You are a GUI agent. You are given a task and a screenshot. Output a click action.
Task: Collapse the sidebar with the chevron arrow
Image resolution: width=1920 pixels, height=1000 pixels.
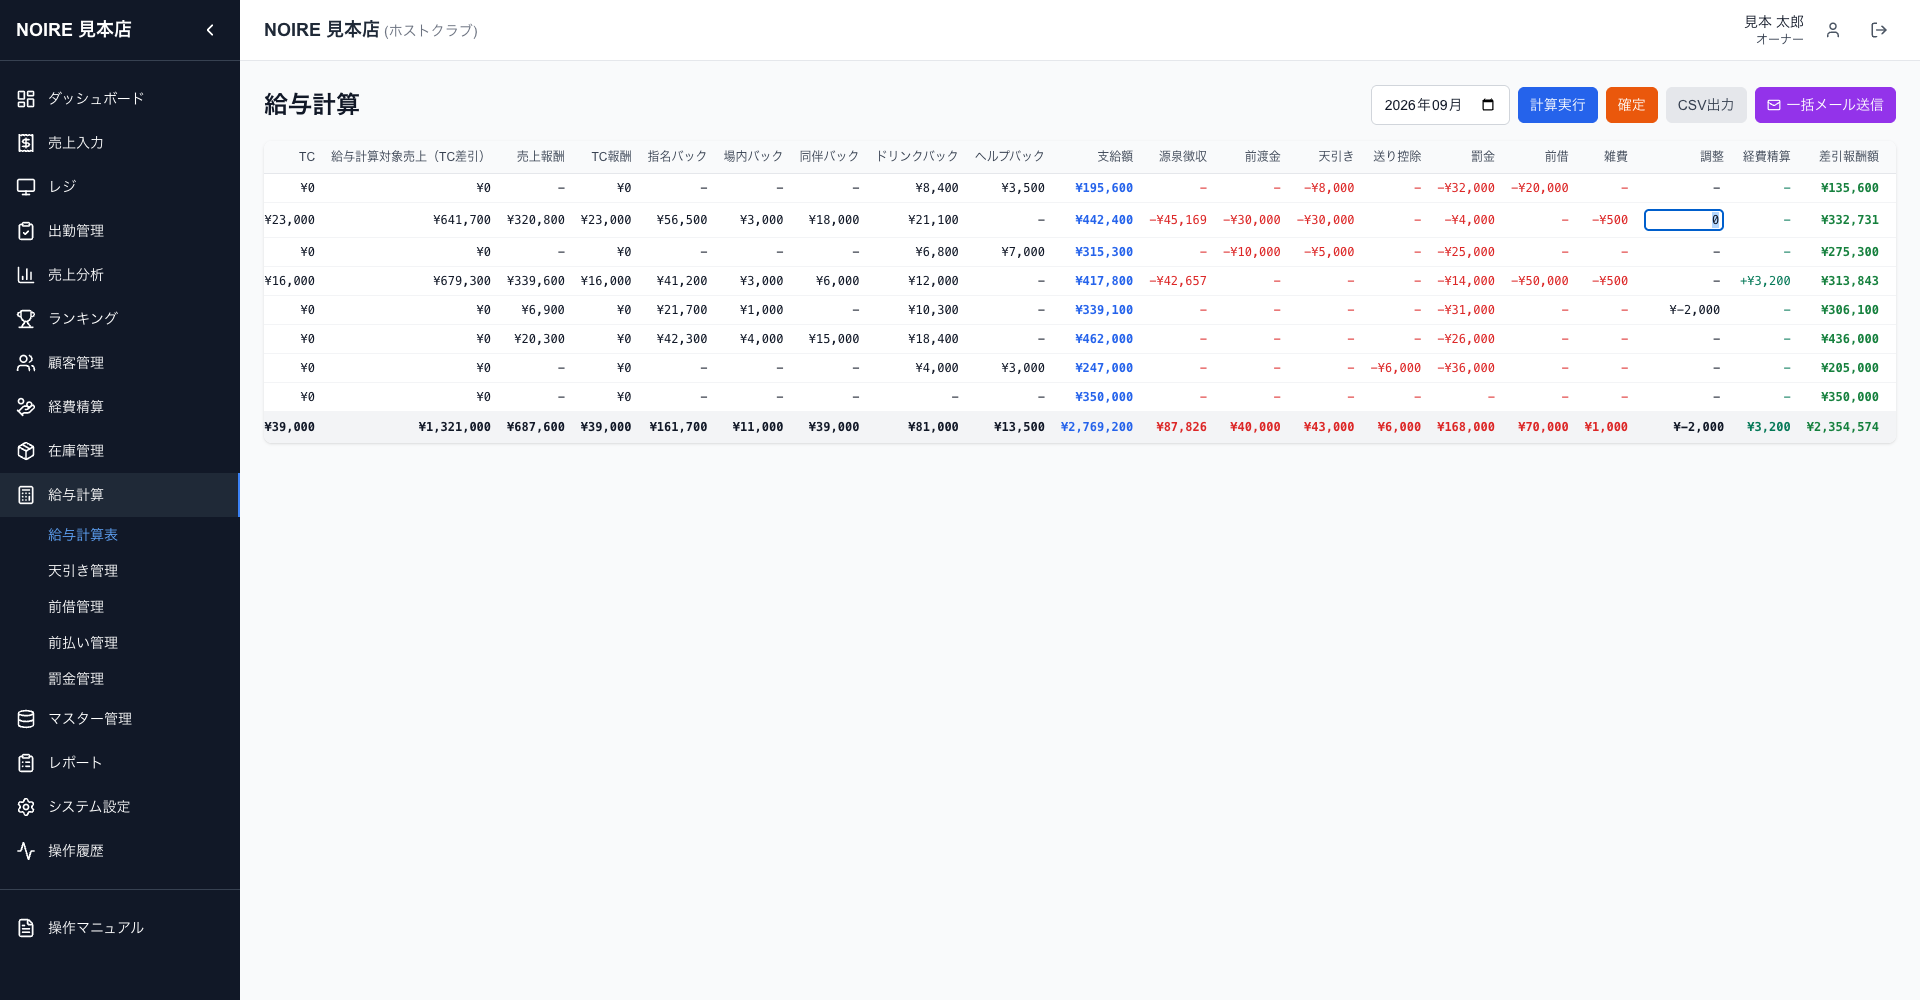pos(210,30)
